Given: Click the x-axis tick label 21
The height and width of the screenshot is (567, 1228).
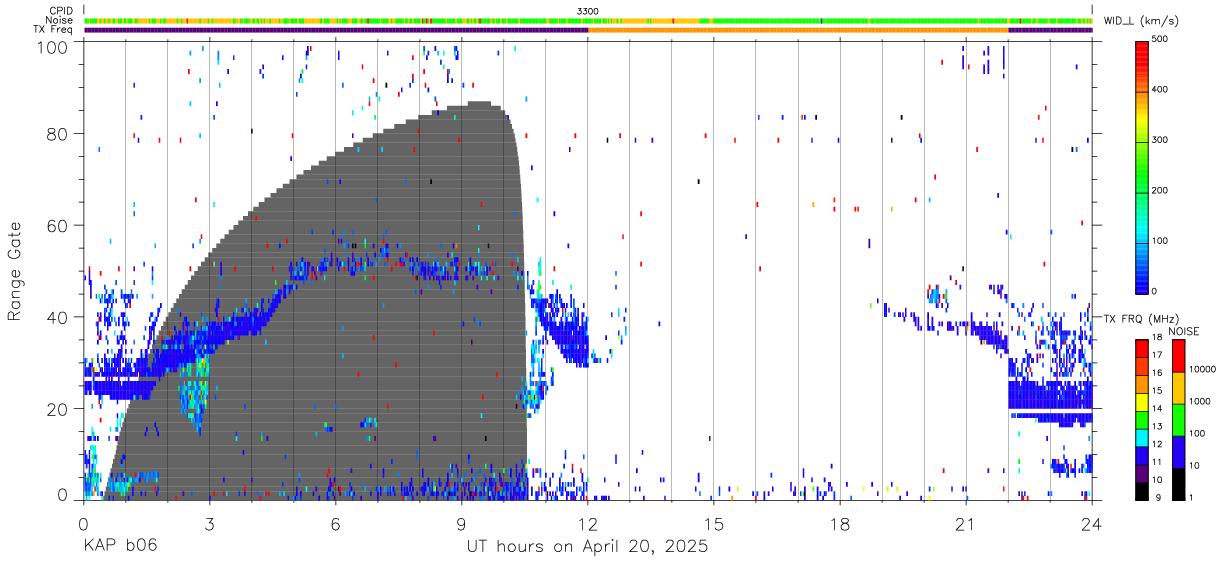Looking at the screenshot, I should (965, 524).
